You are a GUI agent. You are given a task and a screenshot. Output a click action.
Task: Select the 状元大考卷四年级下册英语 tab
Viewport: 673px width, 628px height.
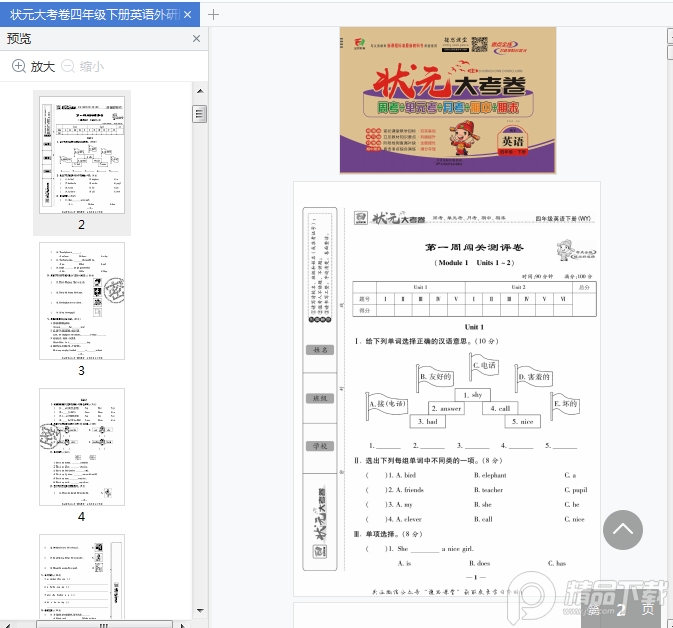[100, 15]
